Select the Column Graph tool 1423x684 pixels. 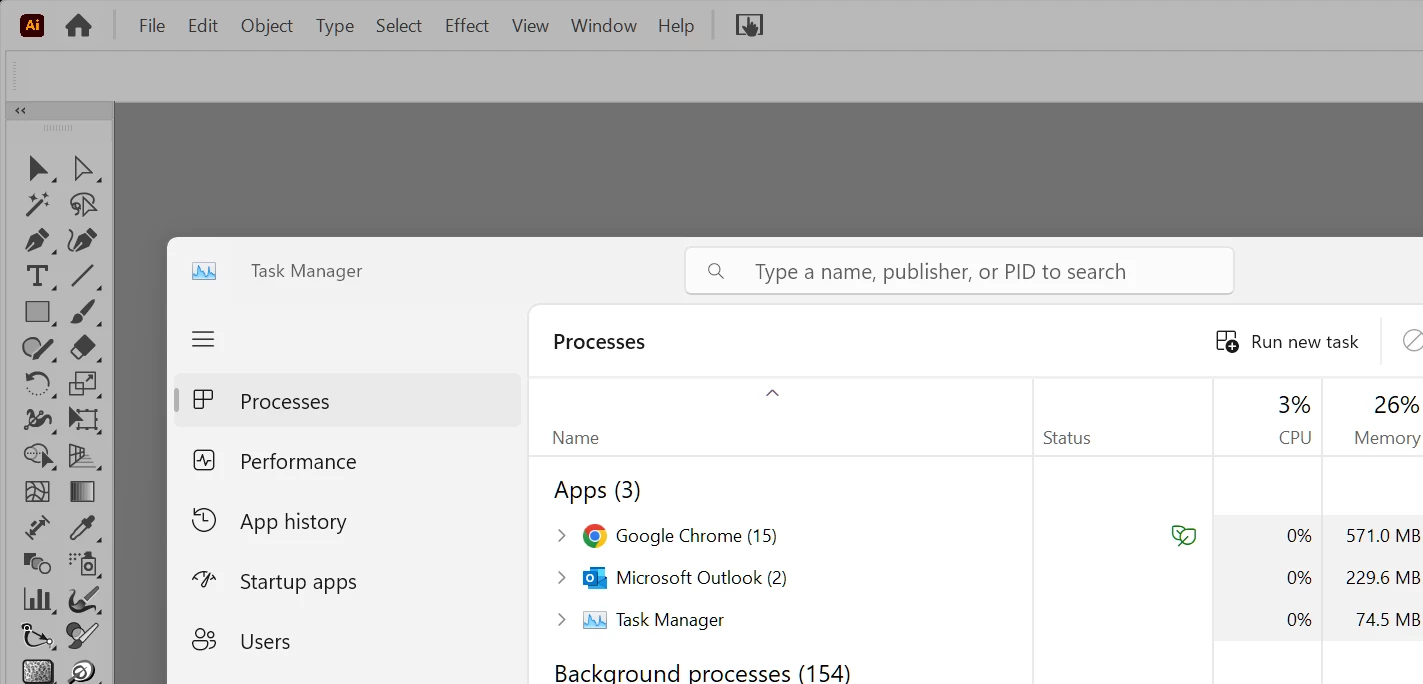coord(38,599)
